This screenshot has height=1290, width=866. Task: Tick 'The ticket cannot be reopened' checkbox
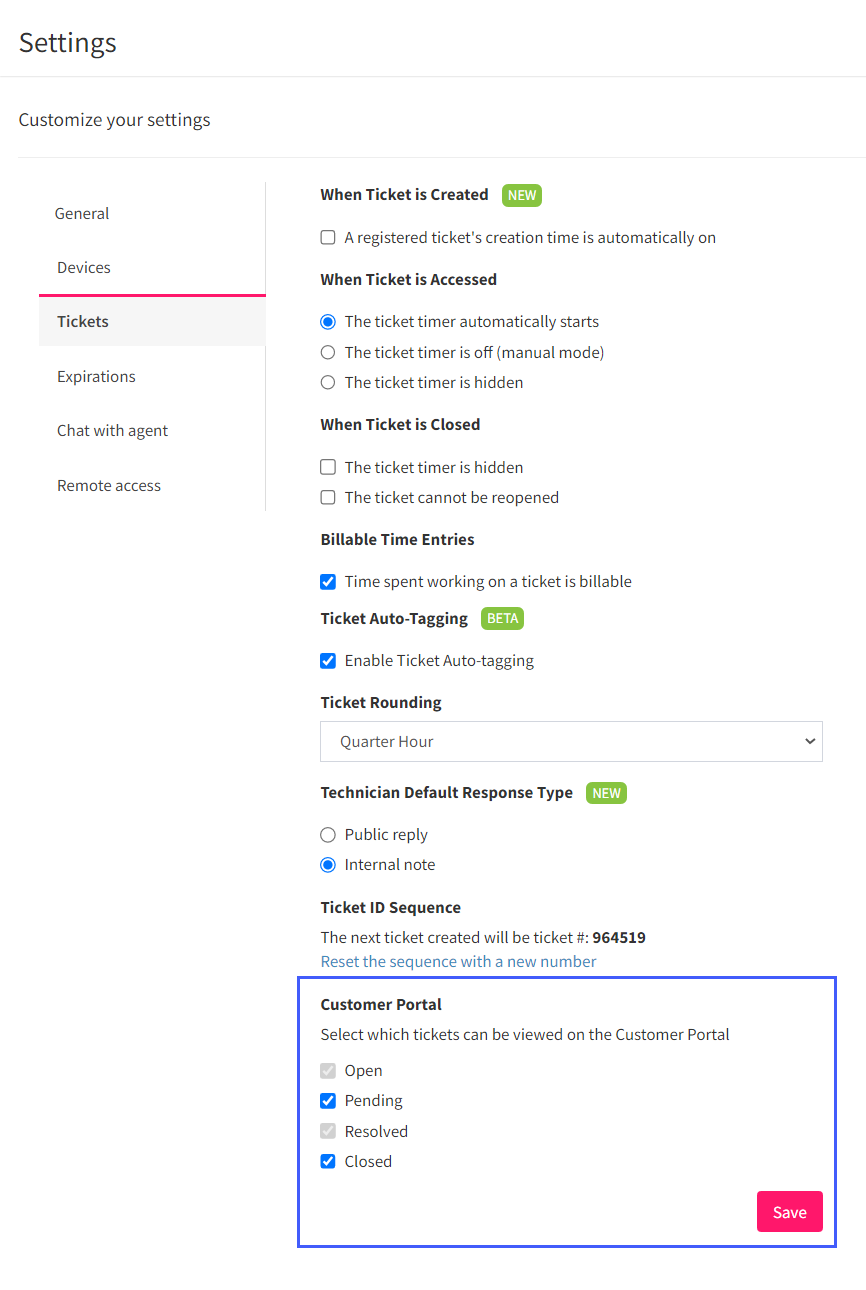[327, 497]
